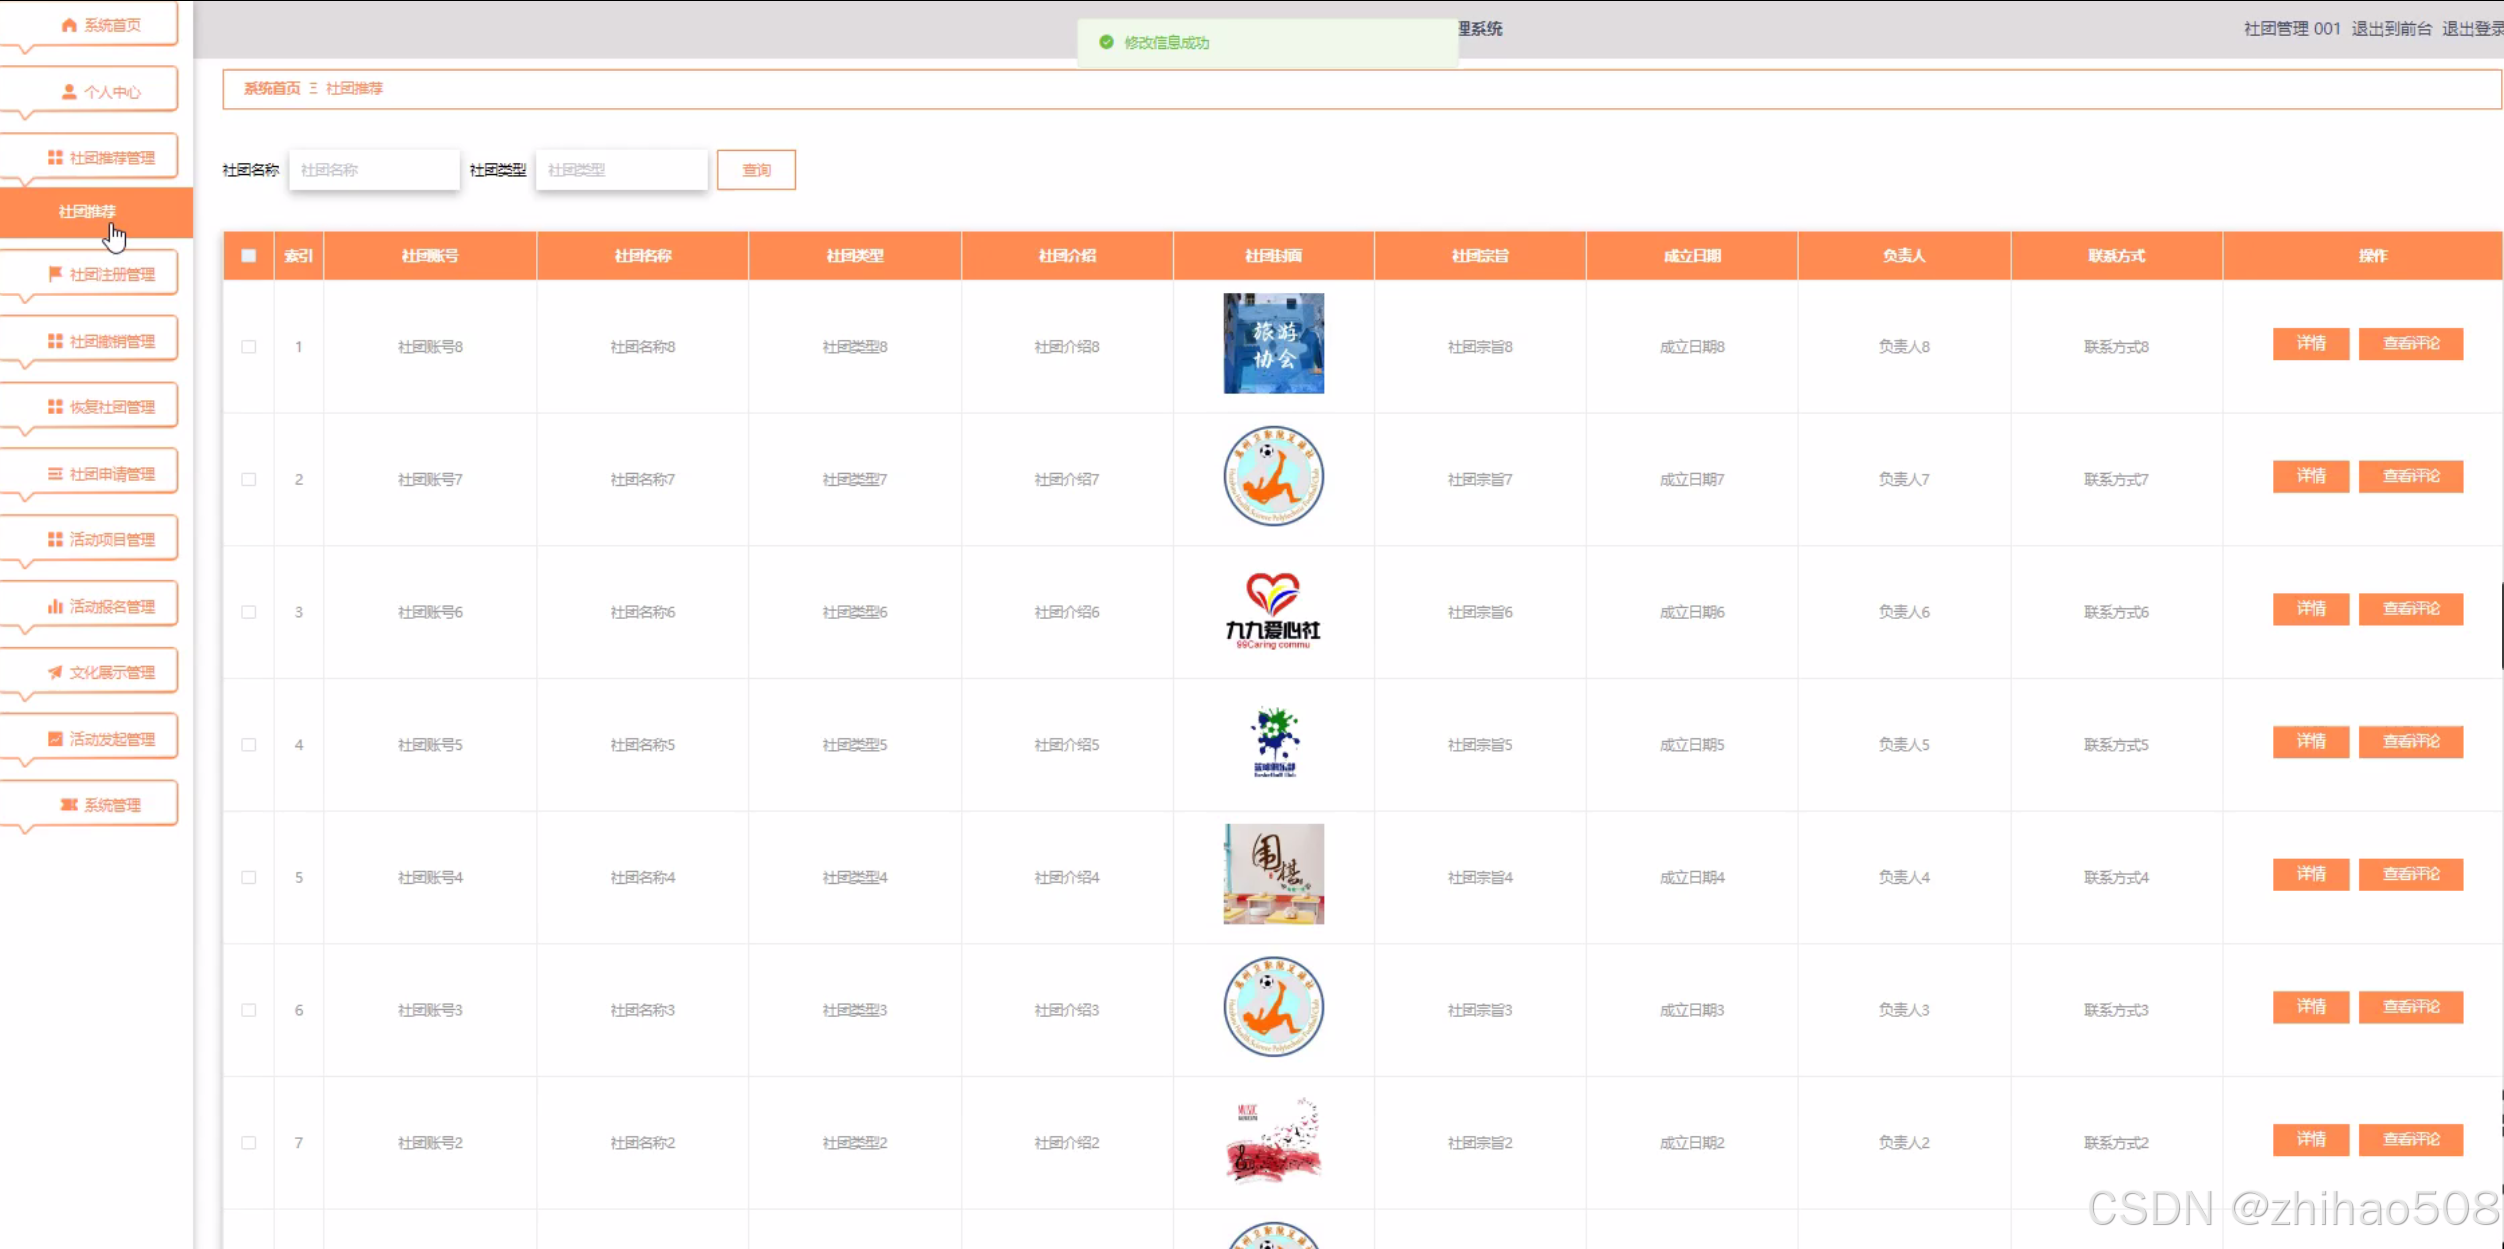Select the 社团推荐 submenu item
The height and width of the screenshot is (1249, 2504).
pyautogui.click(x=88, y=211)
